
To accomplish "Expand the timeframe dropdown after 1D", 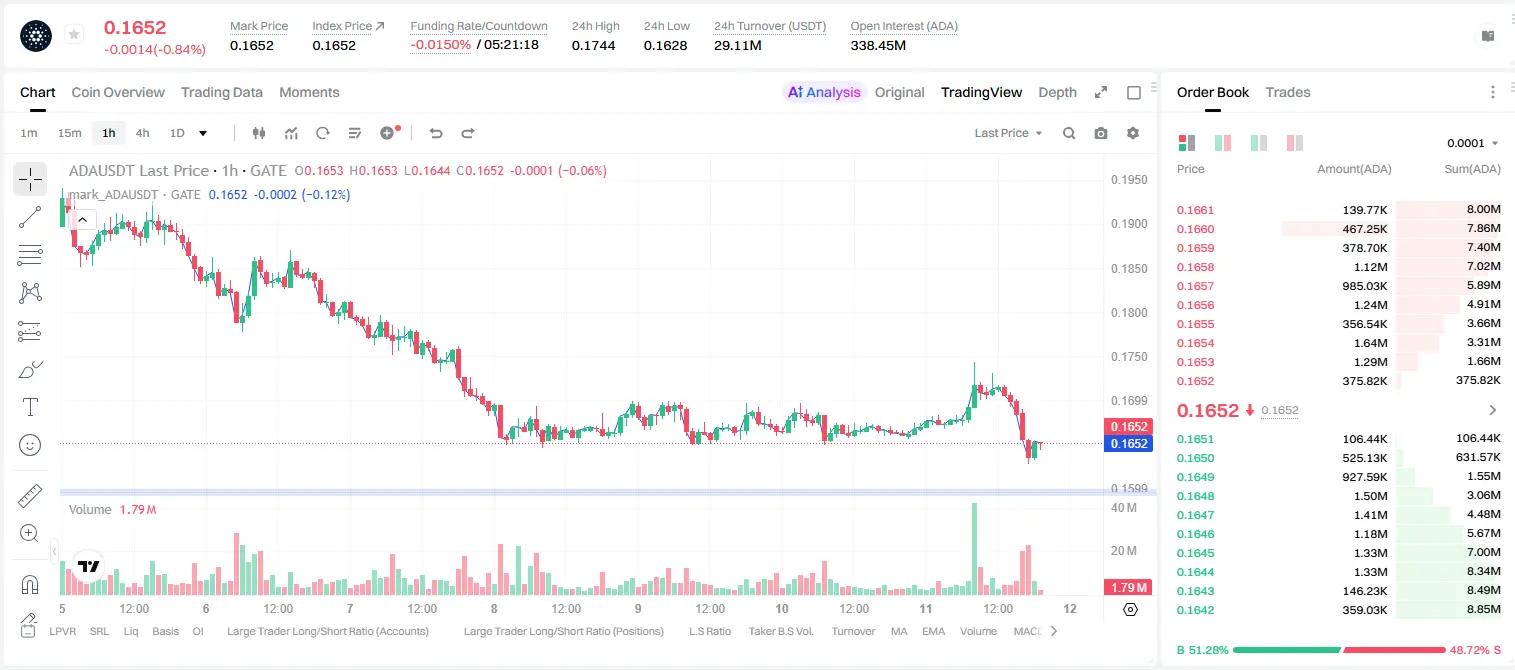I will pos(203,133).
